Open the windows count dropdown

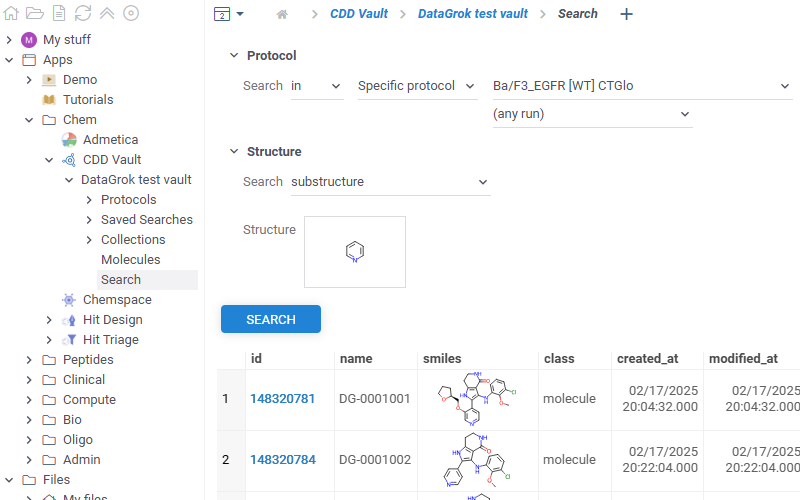coord(228,14)
